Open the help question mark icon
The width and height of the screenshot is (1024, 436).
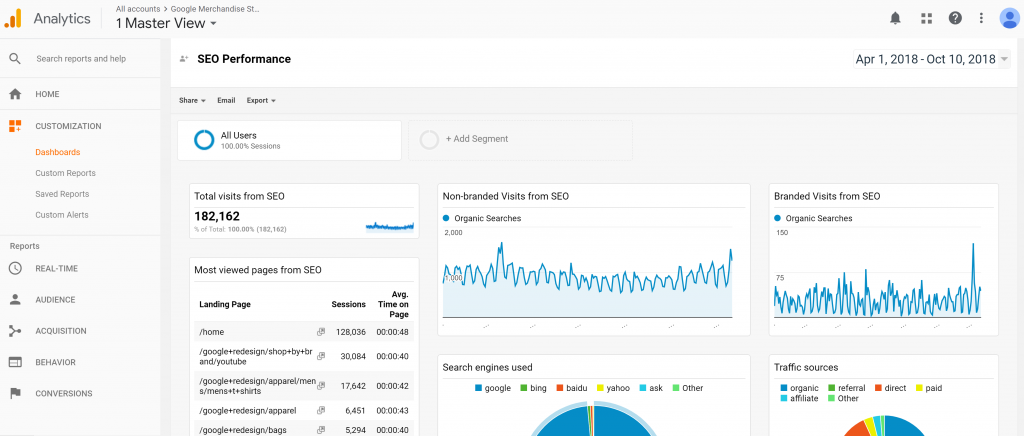(955, 18)
